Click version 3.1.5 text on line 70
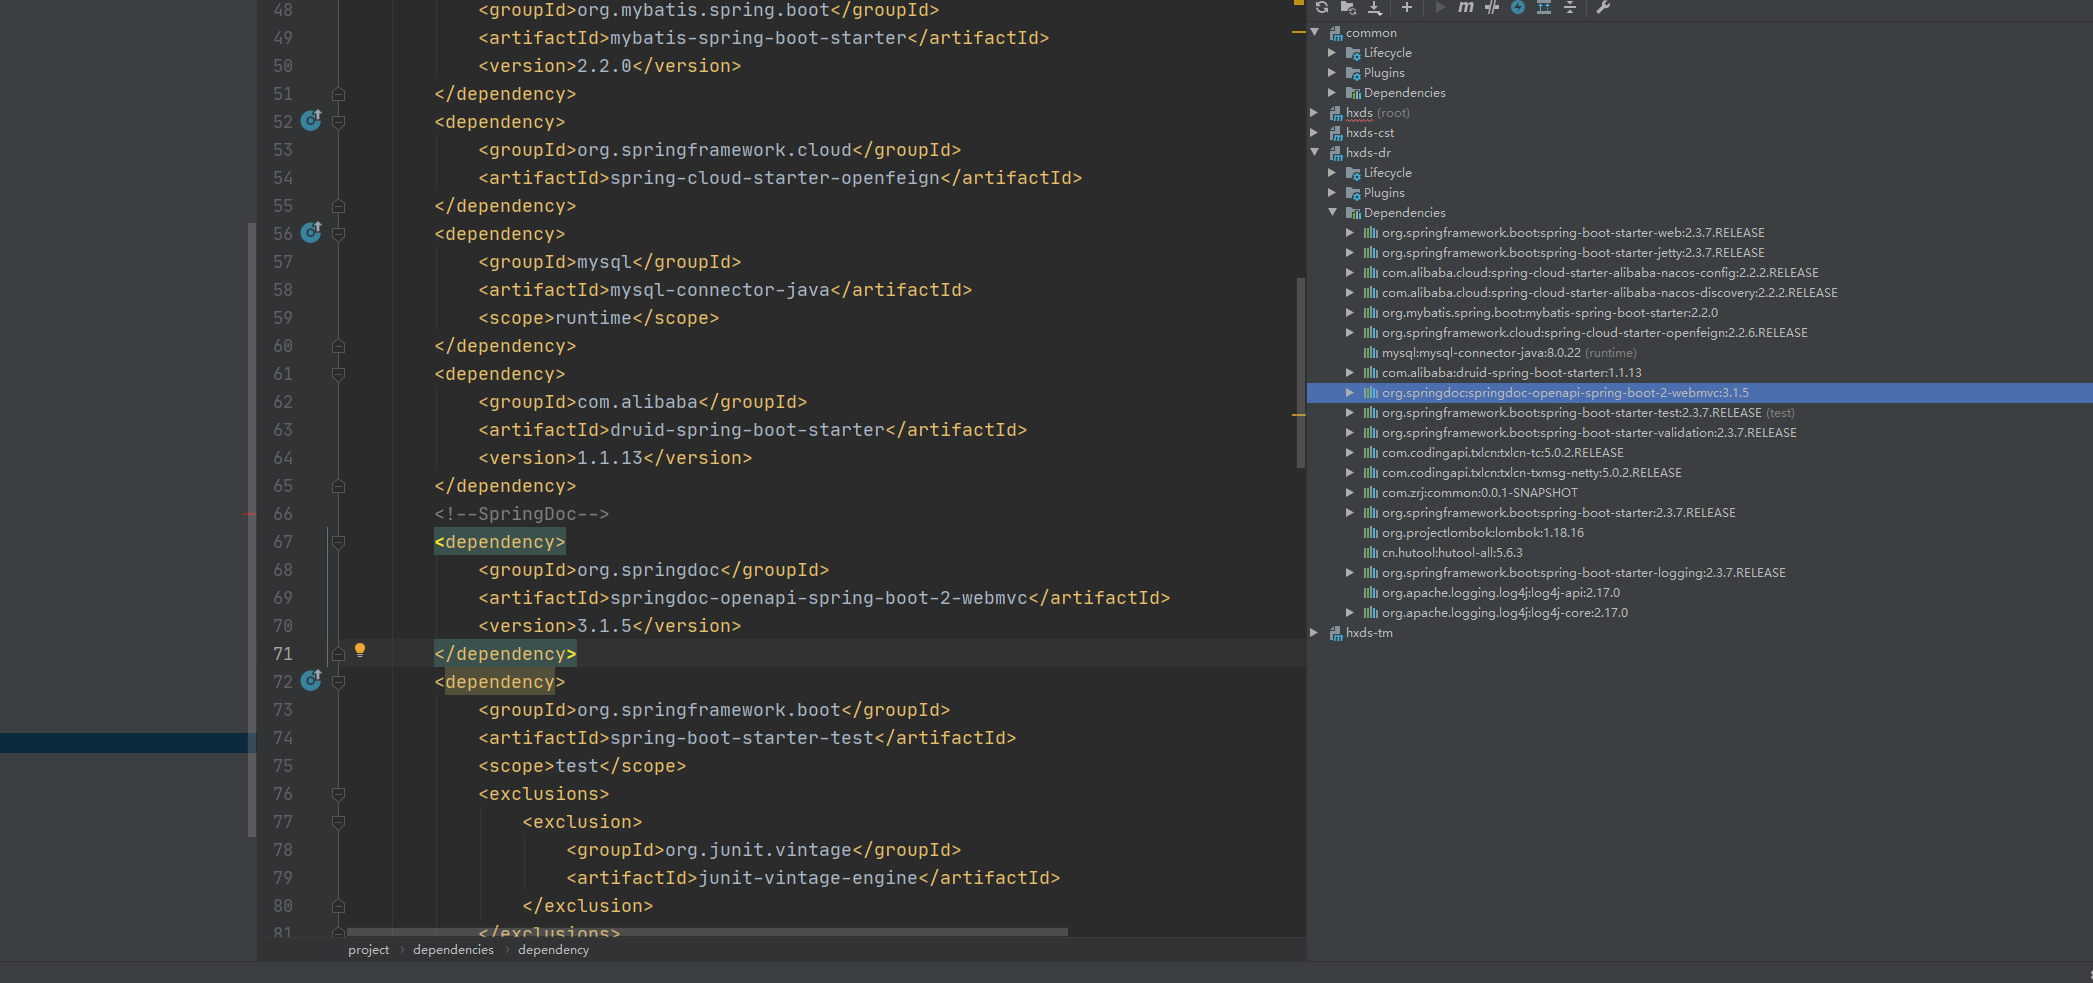The width and height of the screenshot is (2093, 983). click(604, 626)
